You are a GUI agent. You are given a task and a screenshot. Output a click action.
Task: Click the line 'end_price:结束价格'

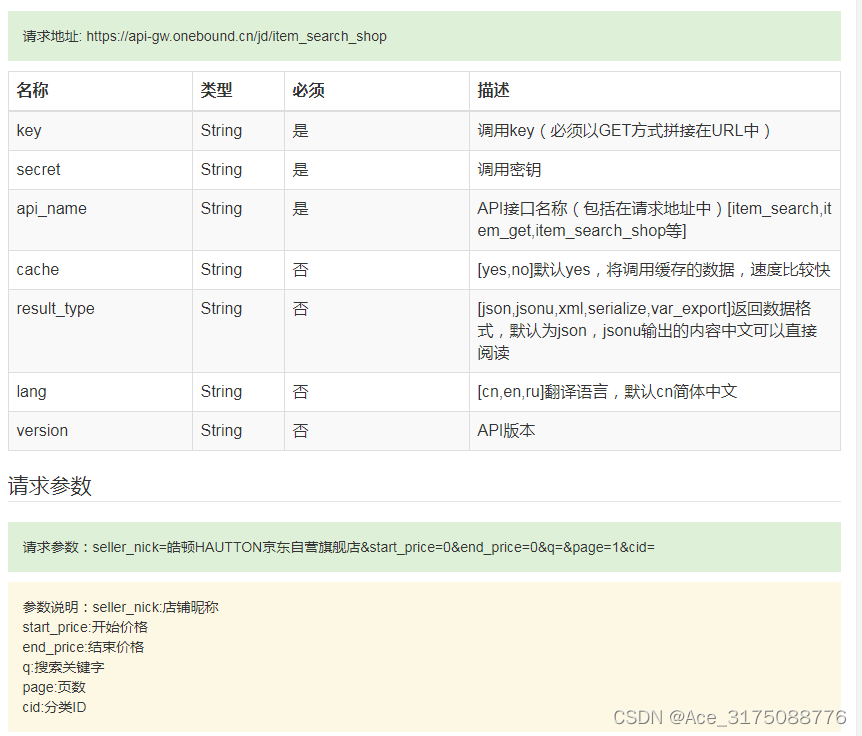click(x=83, y=648)
